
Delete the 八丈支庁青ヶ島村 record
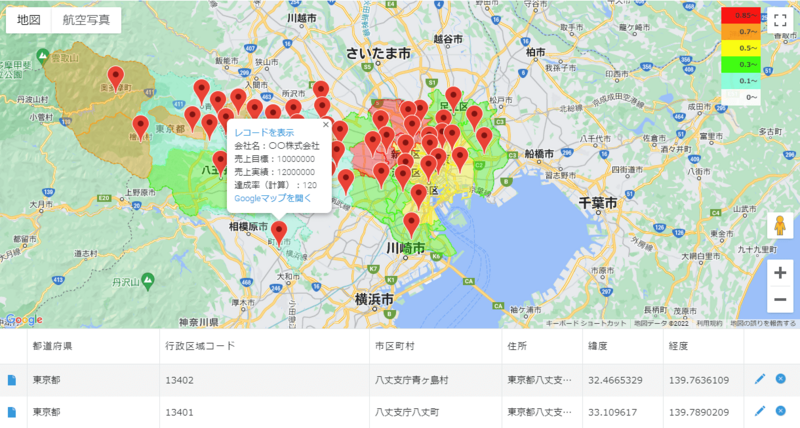[781, 379]
